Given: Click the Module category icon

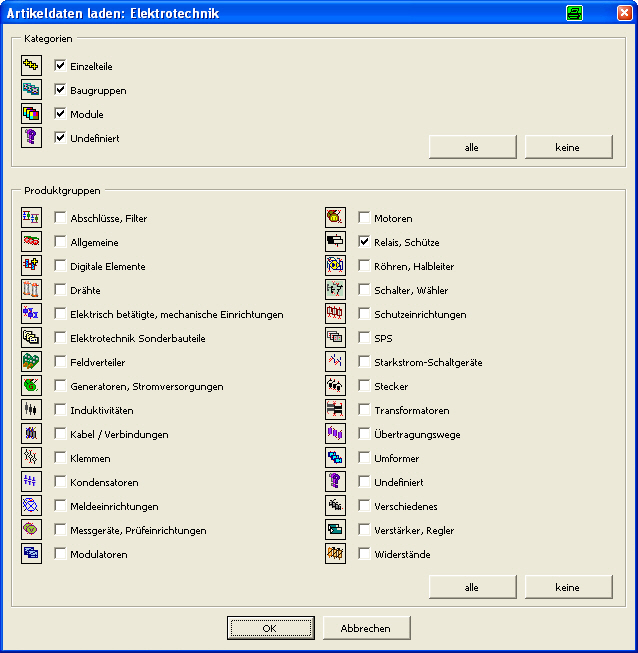Looking at the screenshot, I should click(31, 113).
